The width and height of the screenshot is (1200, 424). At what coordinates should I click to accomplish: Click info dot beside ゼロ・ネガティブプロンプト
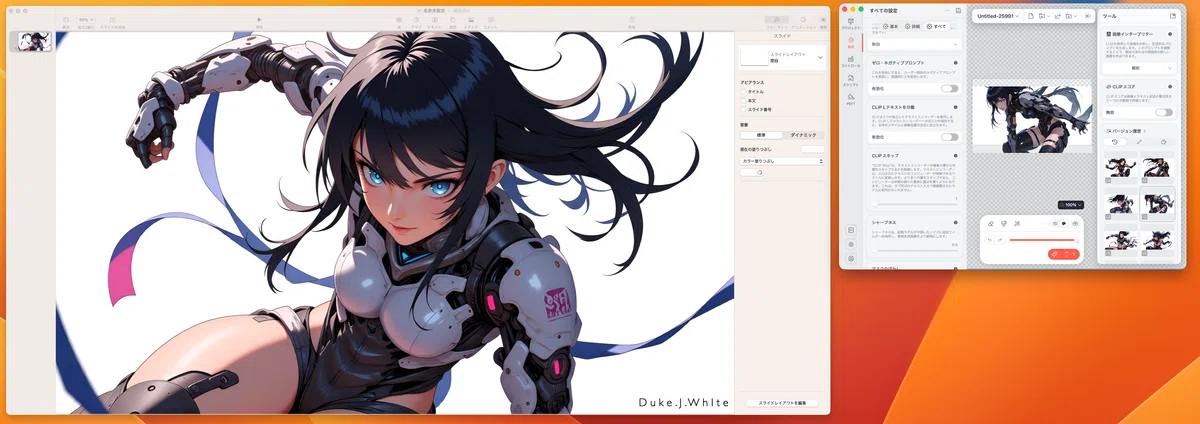[x=956, y=64]
